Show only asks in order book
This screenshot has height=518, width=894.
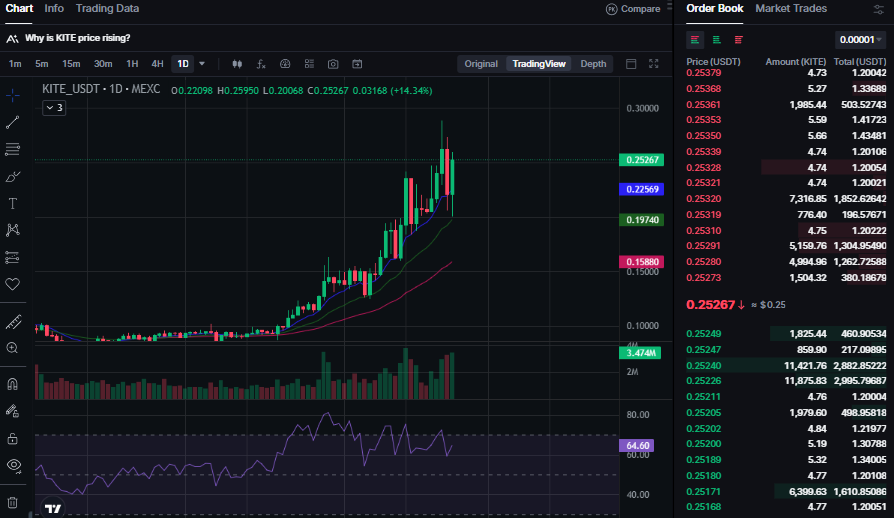[x=738, y=39]
